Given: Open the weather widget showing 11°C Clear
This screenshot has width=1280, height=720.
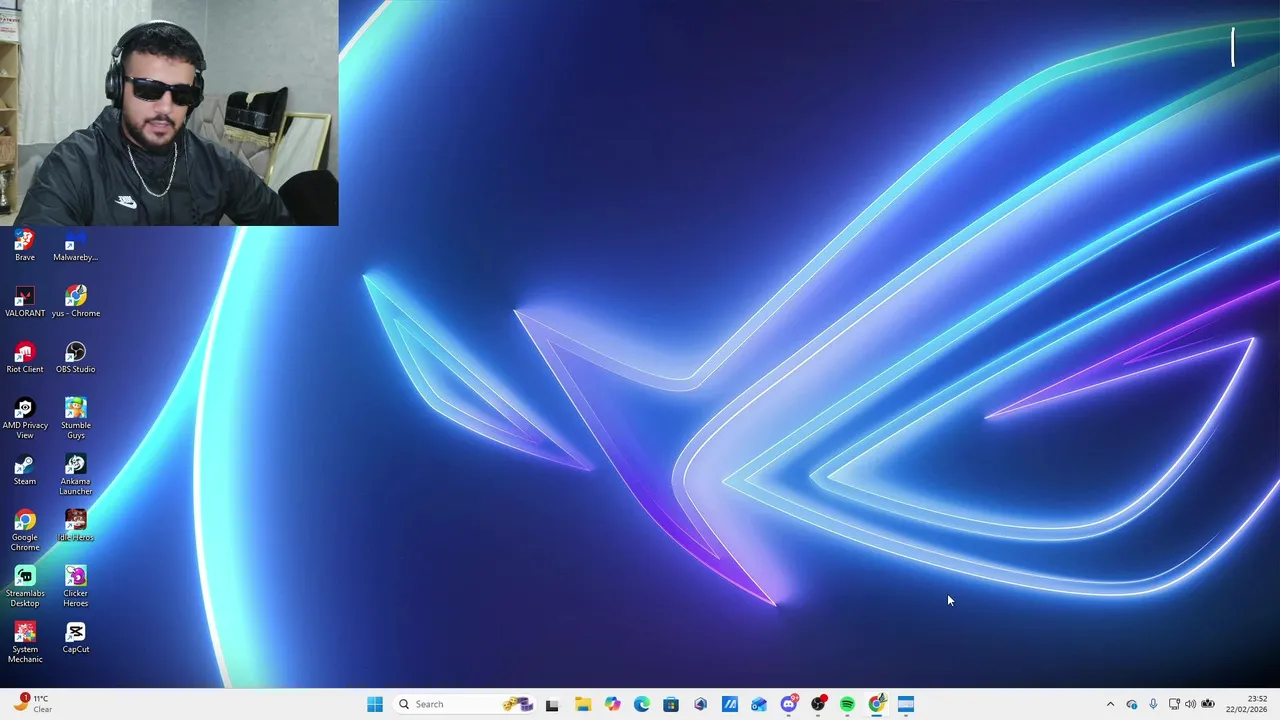Looking at the screenshot, I should (32, 704).
